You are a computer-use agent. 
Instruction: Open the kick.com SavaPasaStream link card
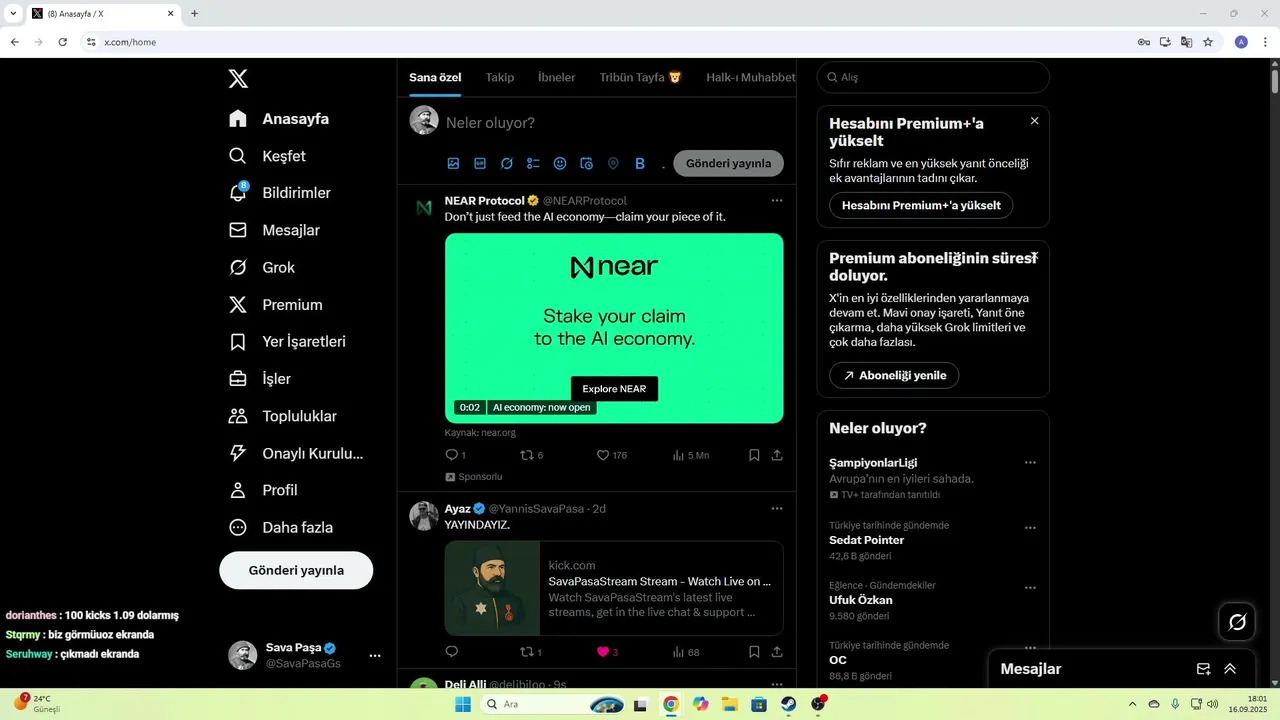pos(614,588)
